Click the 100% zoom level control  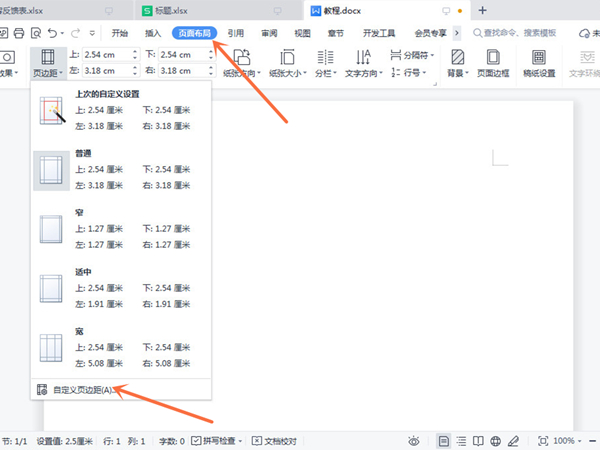tap(565, 440)
